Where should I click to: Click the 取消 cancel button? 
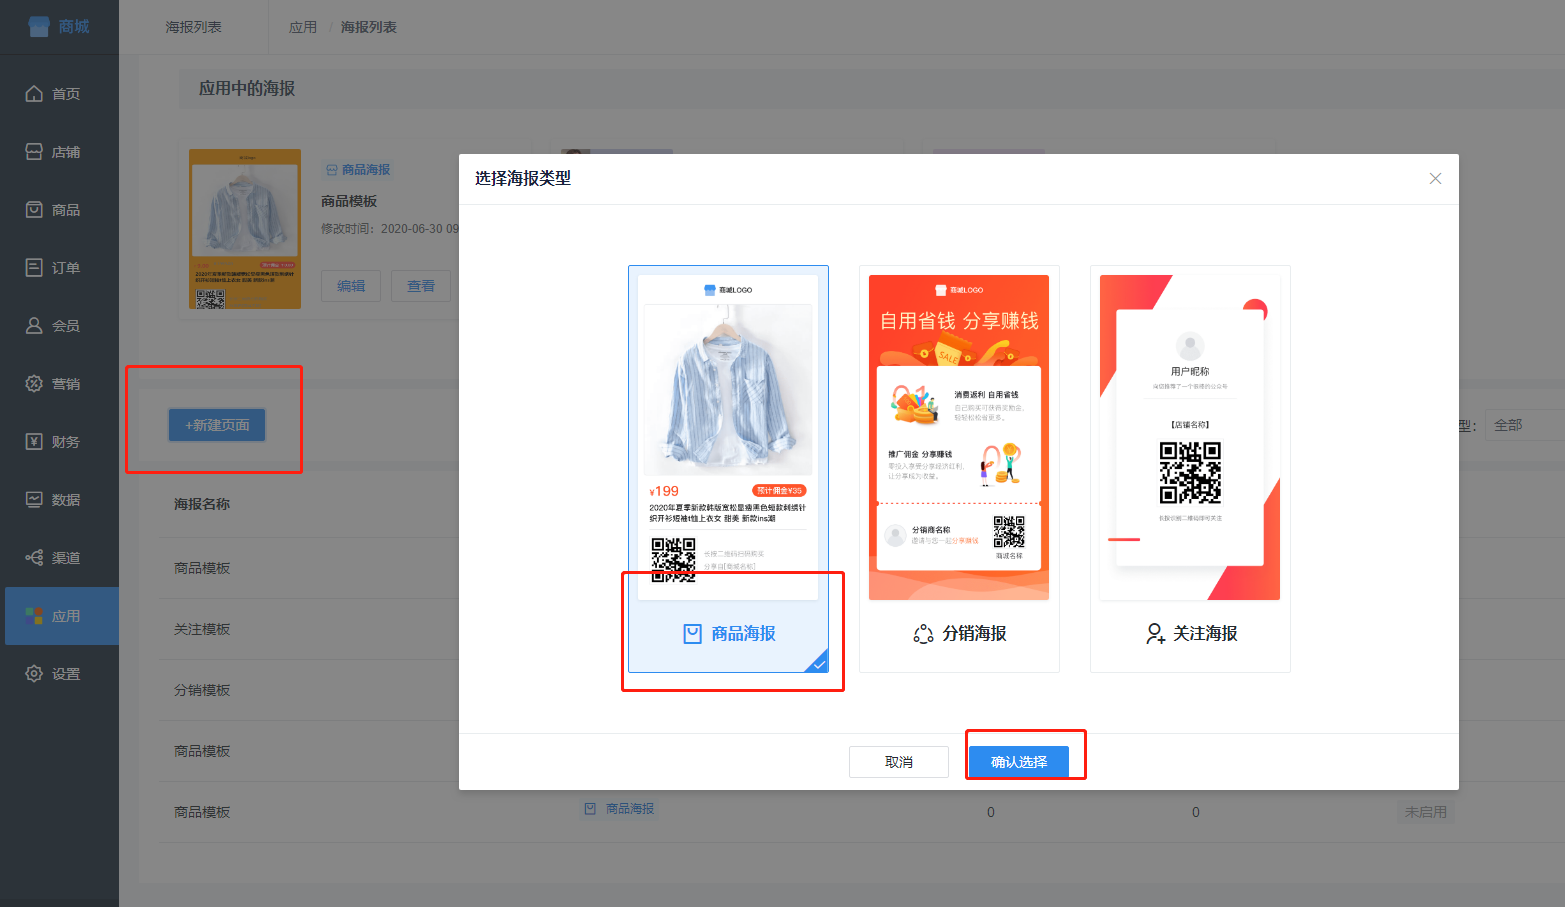[x=899, y=762]
